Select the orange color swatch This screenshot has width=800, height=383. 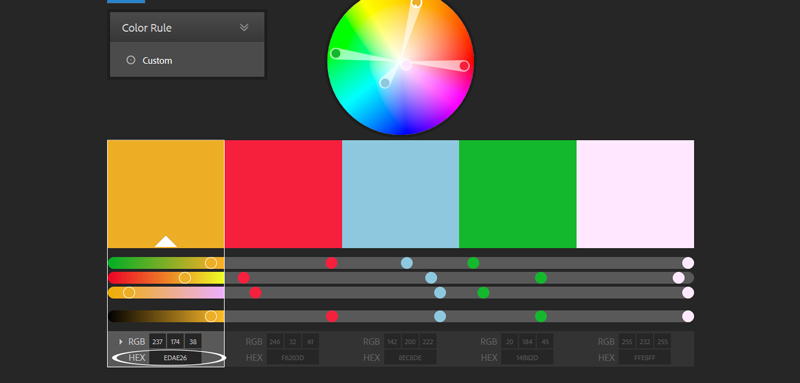pyautogui.click(x=166, y=194)
